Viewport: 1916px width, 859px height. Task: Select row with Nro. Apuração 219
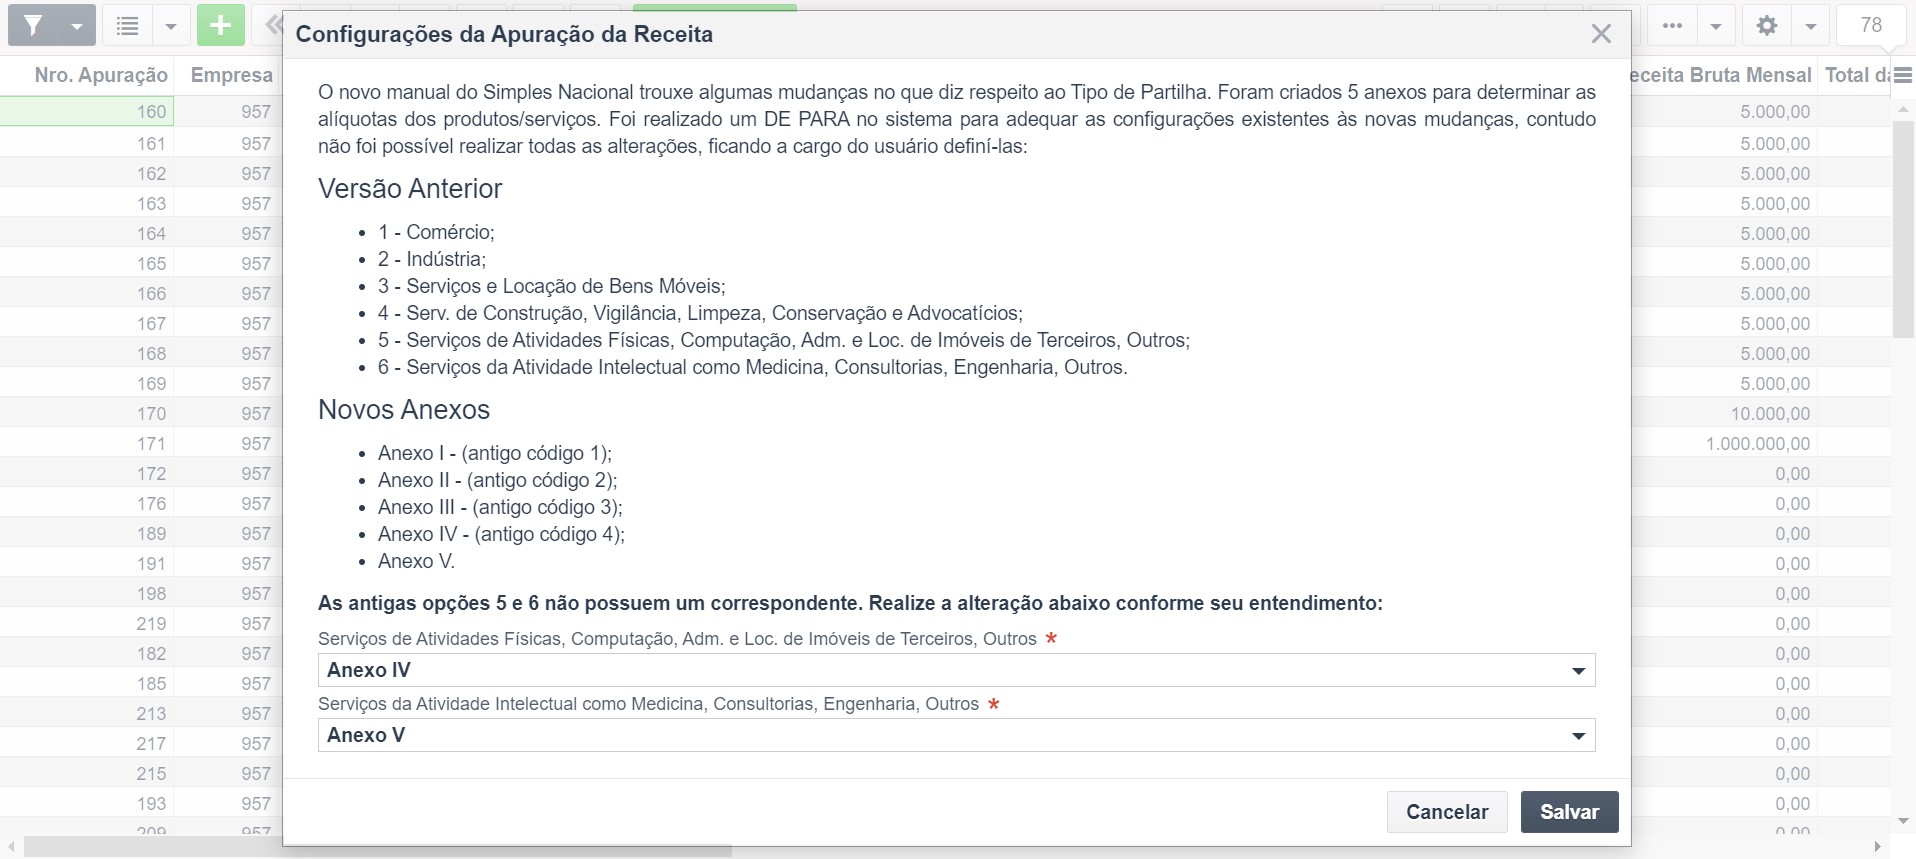[x=87, y=623]
